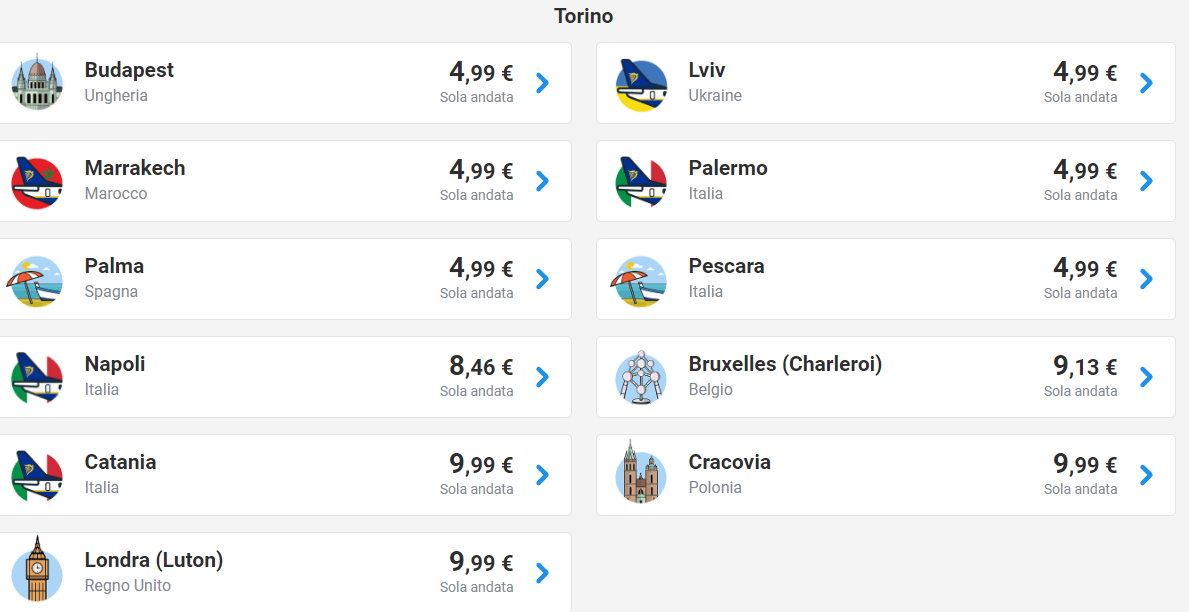Click the Budapest parliament building icon
The image size is (1189, 612).
(x=37, y=83)
